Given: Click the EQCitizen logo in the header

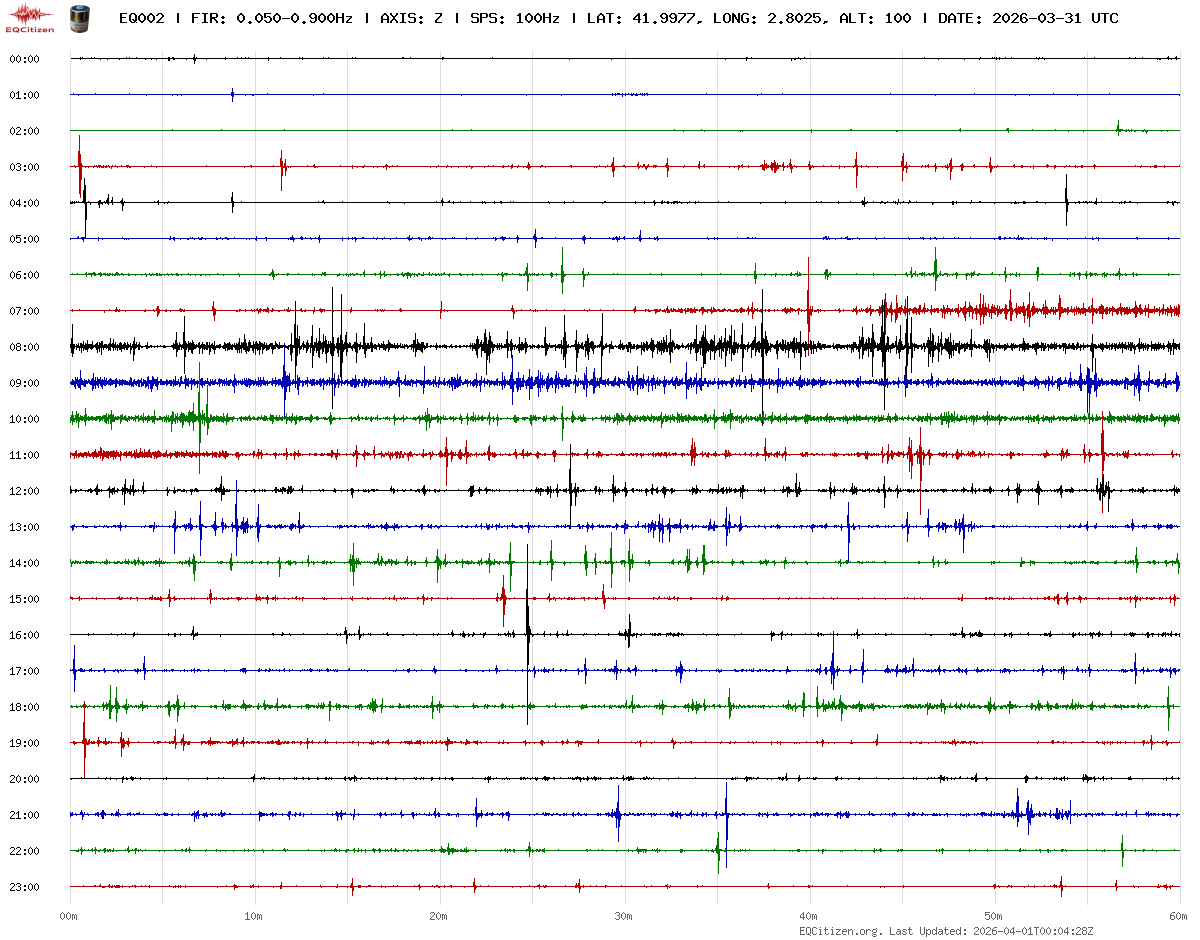Looking at the screenshot, I should (x=29, y=18).
